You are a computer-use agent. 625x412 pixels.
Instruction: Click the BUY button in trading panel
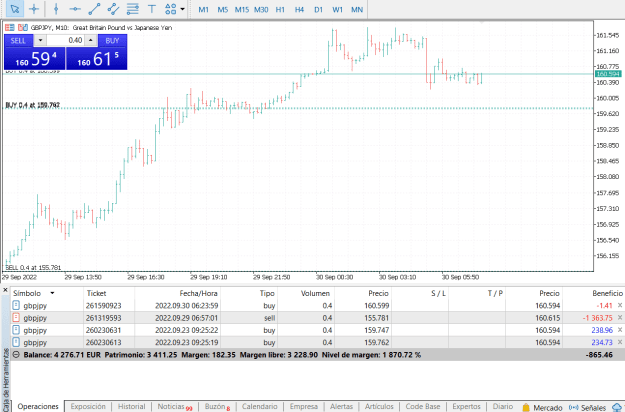112,41
